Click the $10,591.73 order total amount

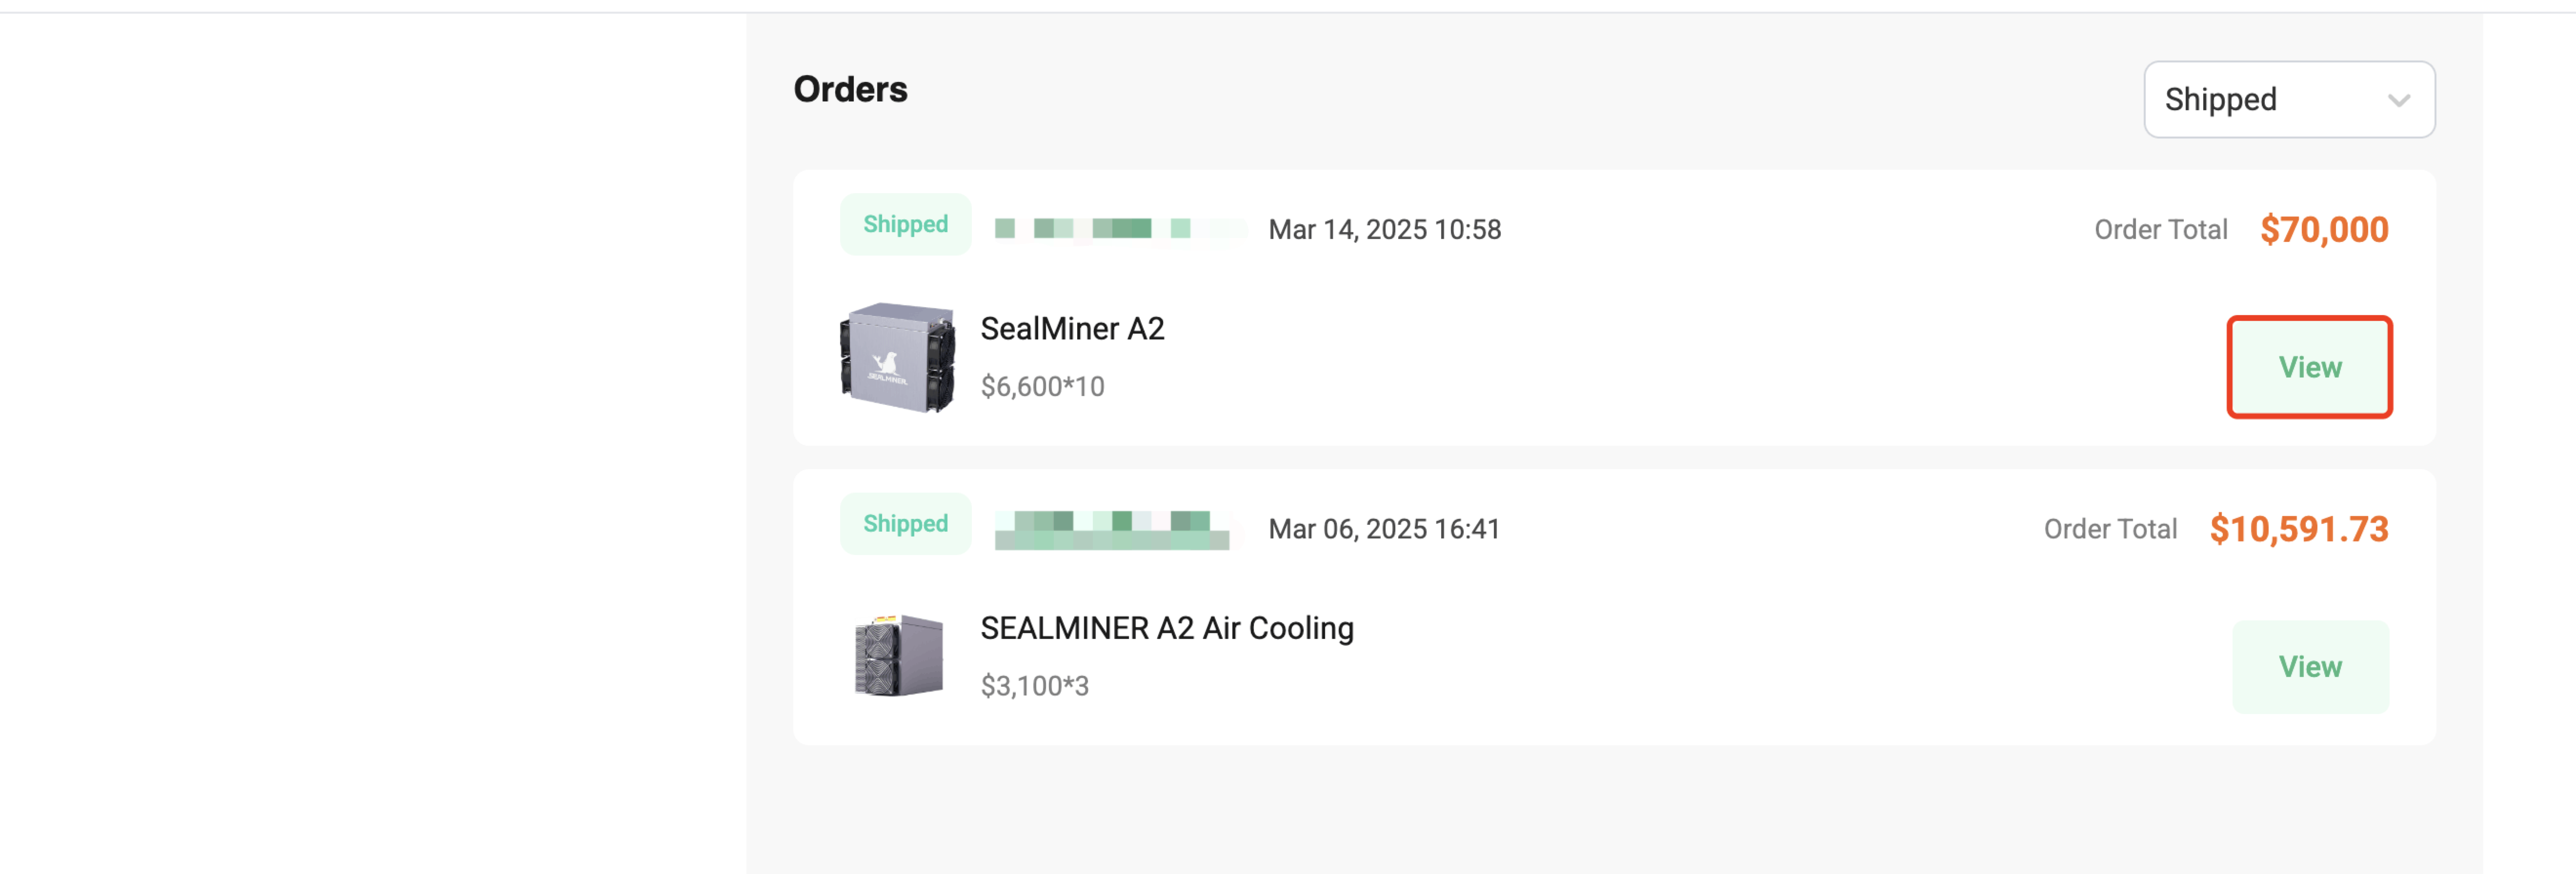click(x=2298, y=529)
